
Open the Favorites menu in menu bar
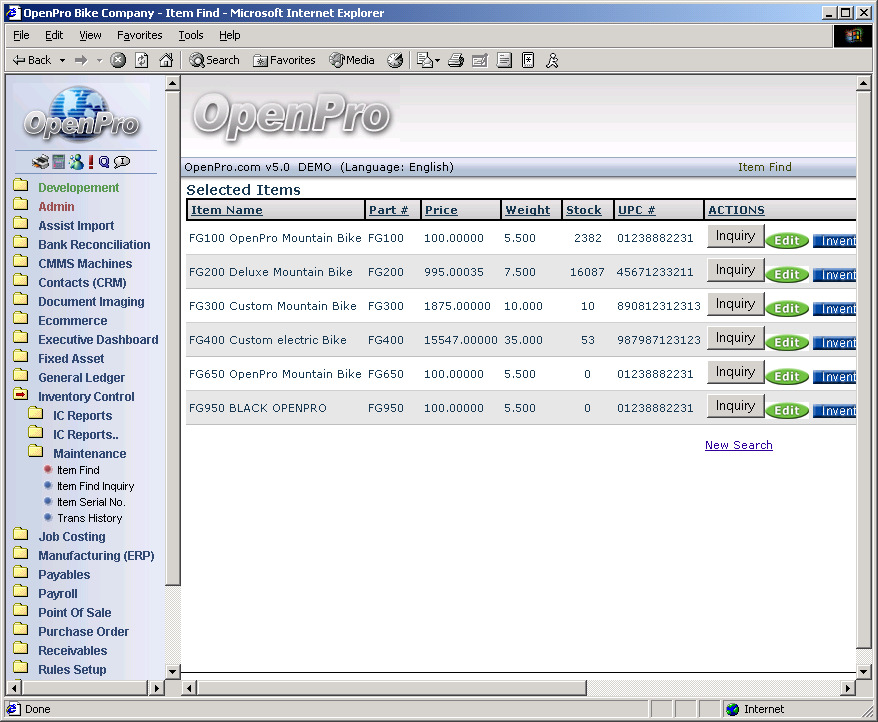tap(139, 35)
